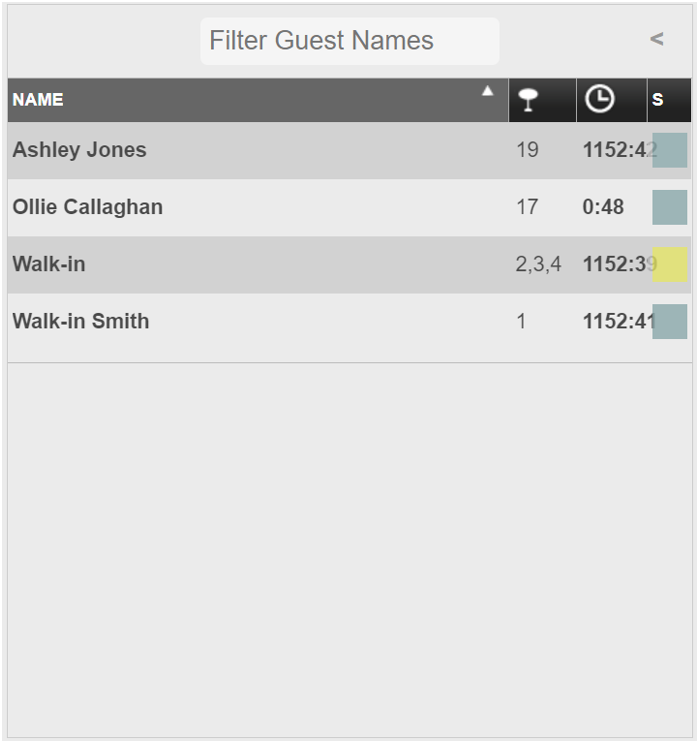The image size is (699, 742).
Task: Click Walk-in Smith's status color swatch
Action: [x=670, y=321]
